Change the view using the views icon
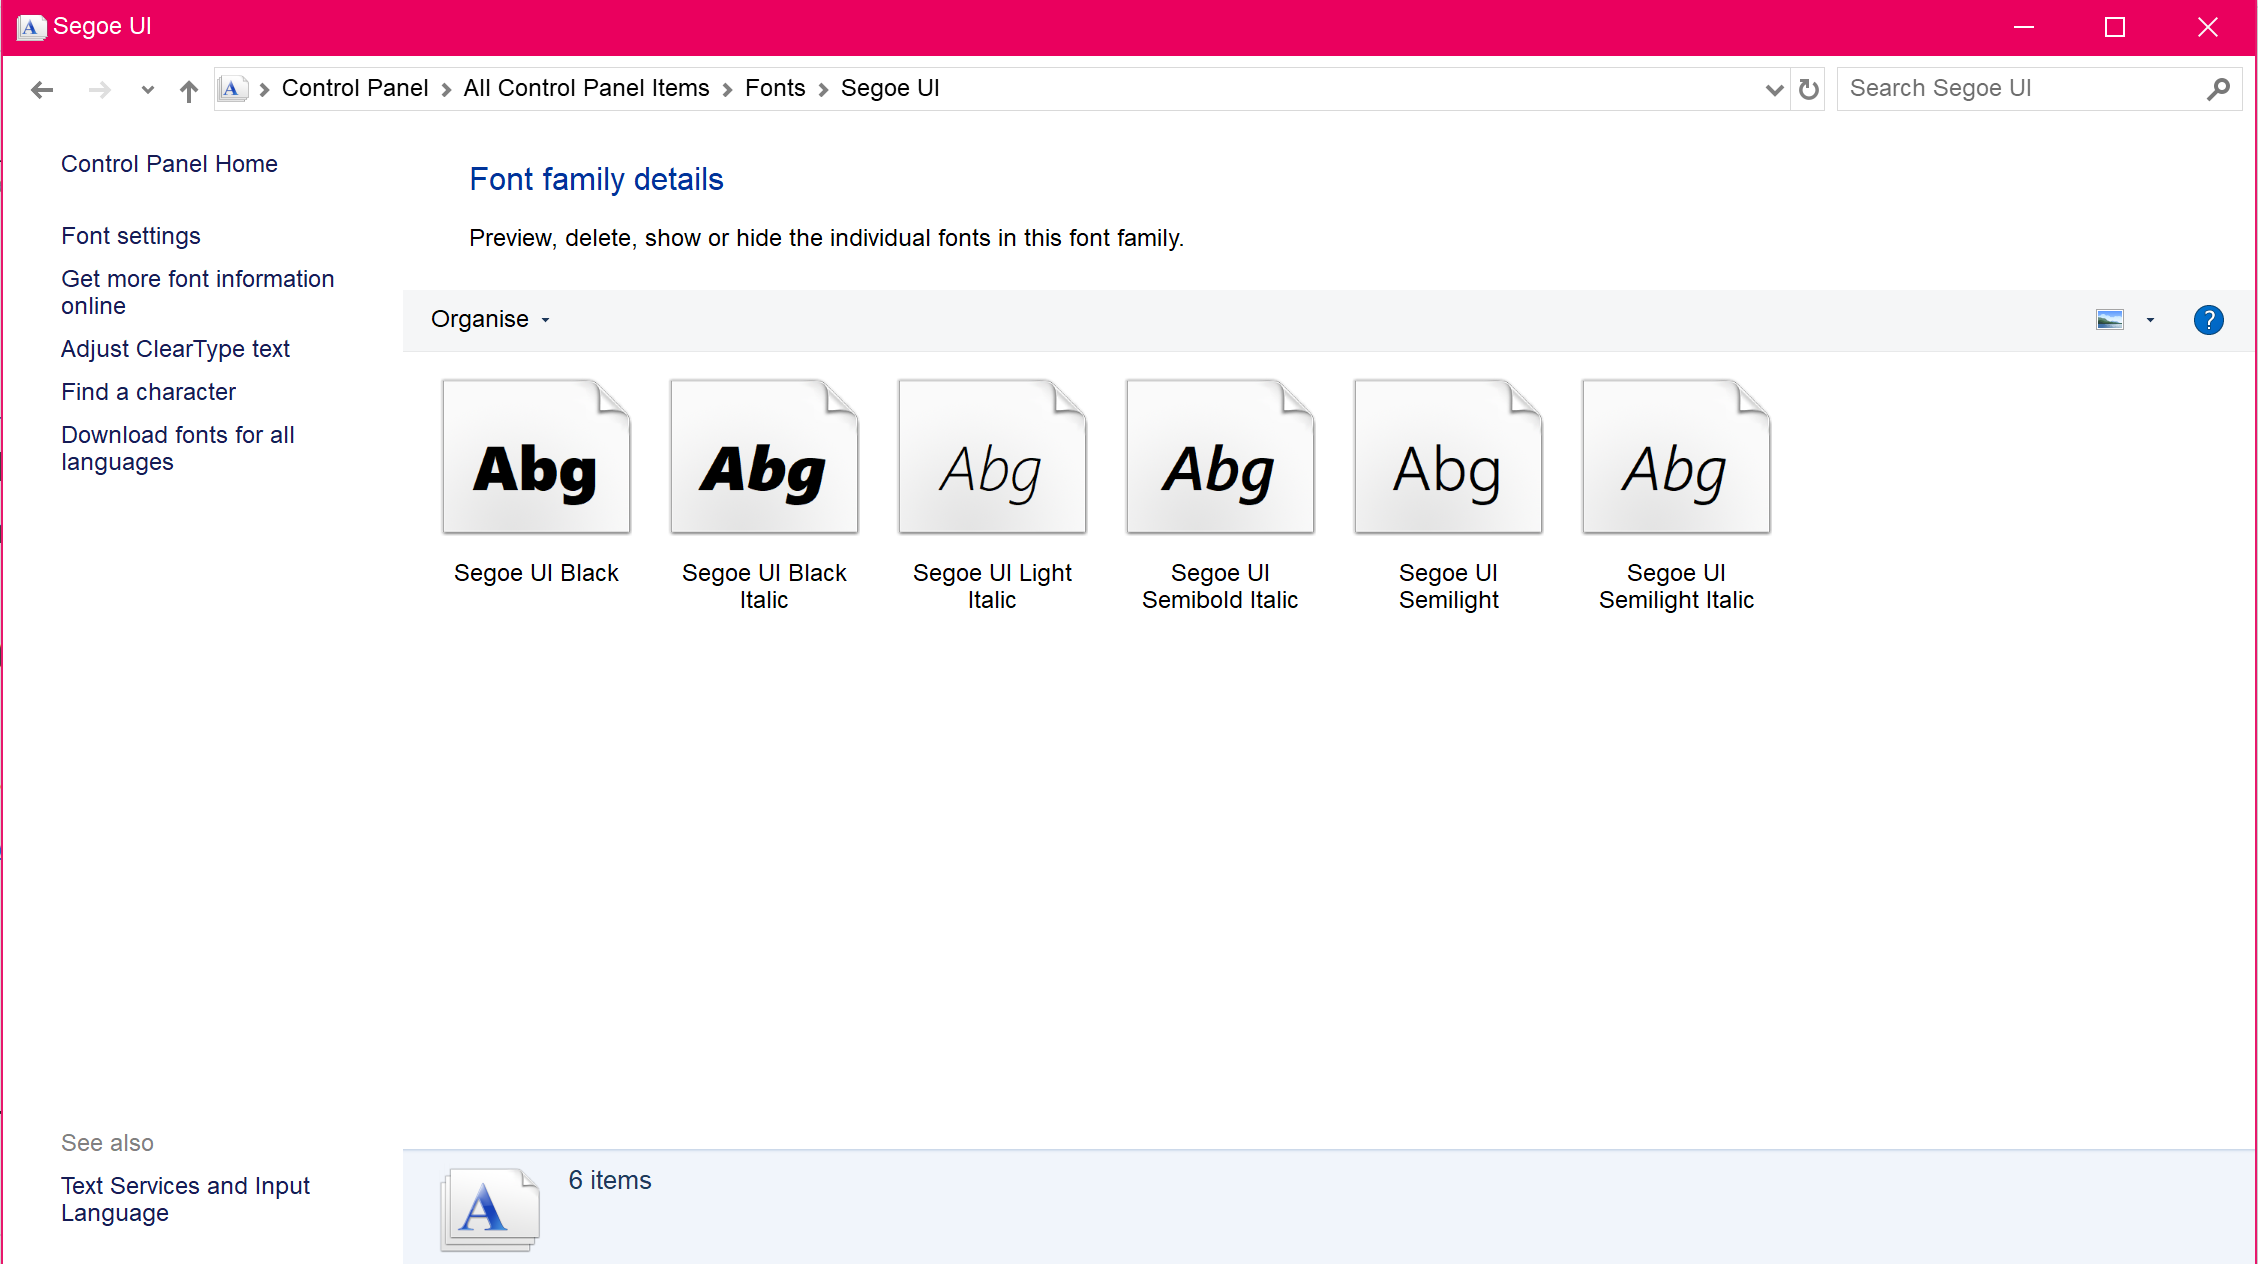Image resolution: width=2258 pixels, height=1264 pixels. [x=2110, y=320]
